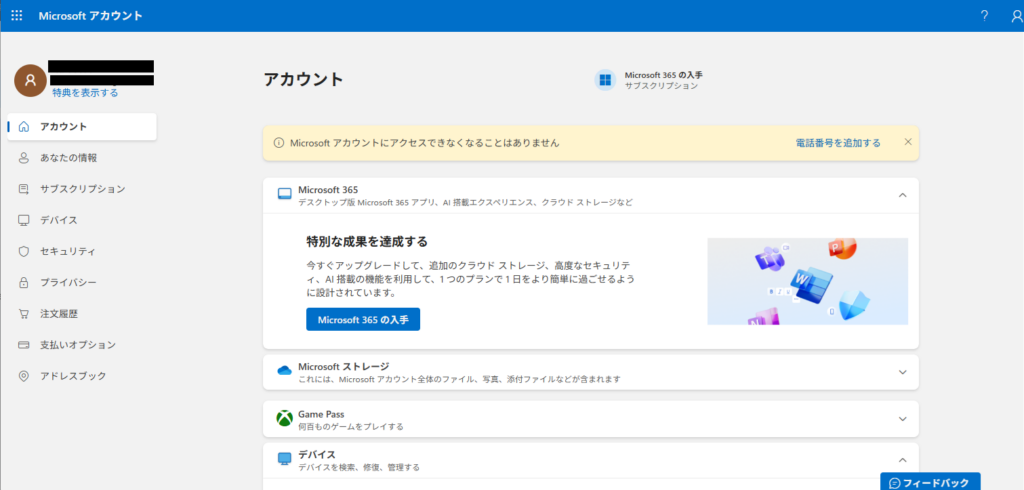This screenshot has width=1024, height=490.
Task: Click the 電話番号を追加する link
Action: click(837, 143)
